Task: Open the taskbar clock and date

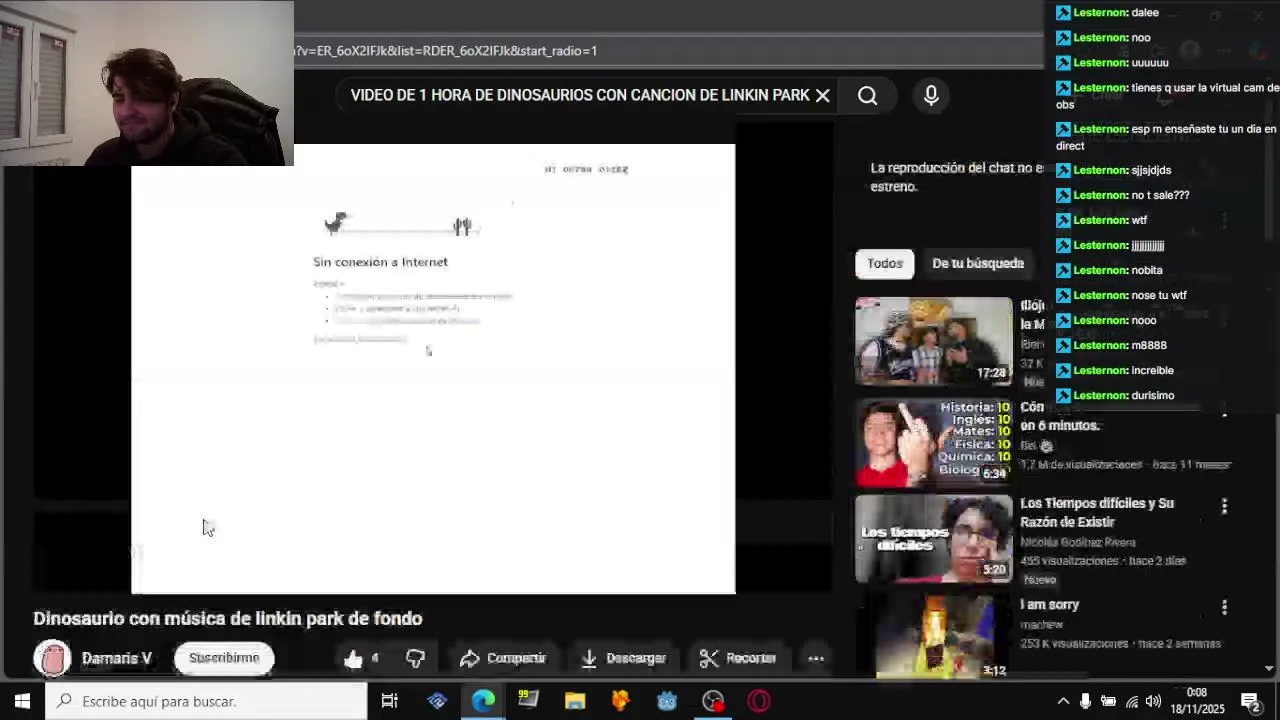Action: 1197,701
